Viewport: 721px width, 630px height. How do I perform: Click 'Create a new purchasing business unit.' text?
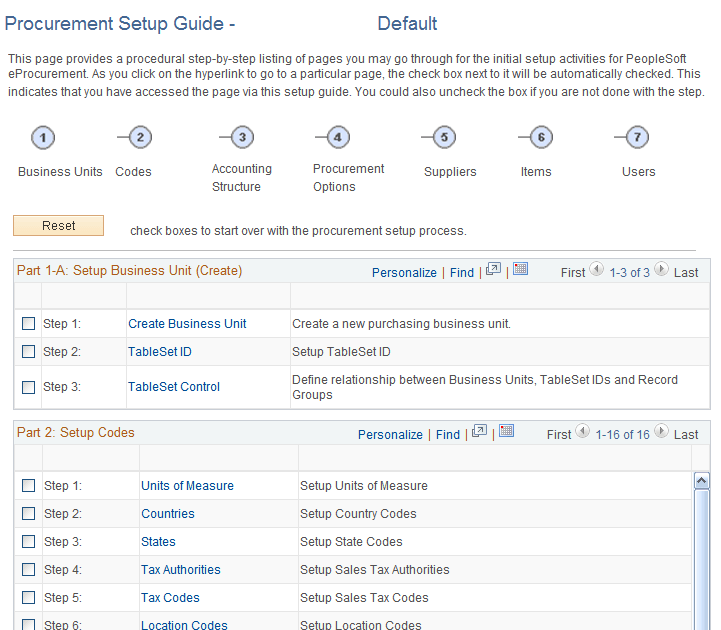(401, 324)
